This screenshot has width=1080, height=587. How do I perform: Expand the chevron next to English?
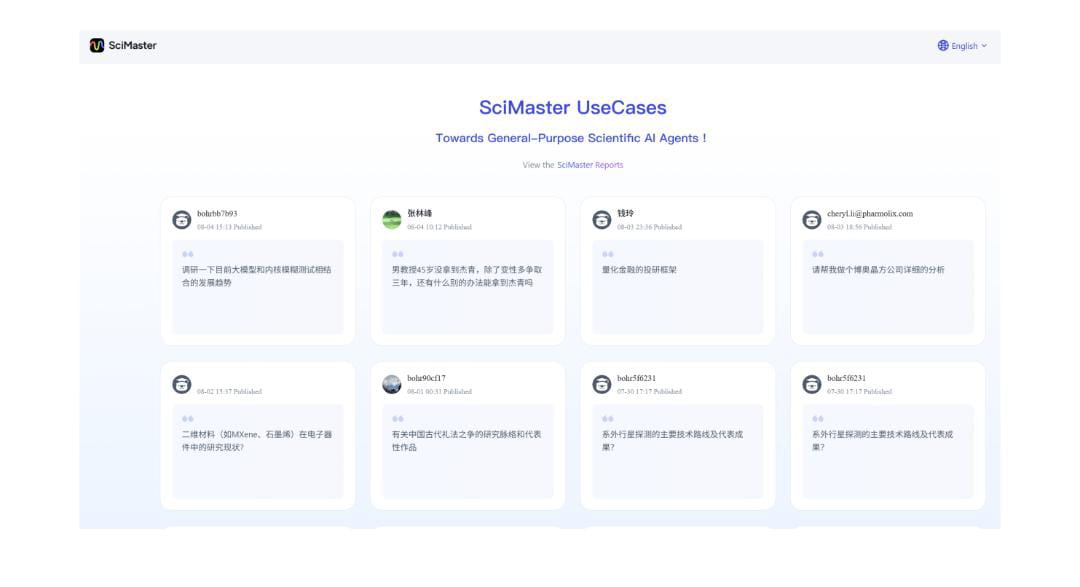pos(984,46)
